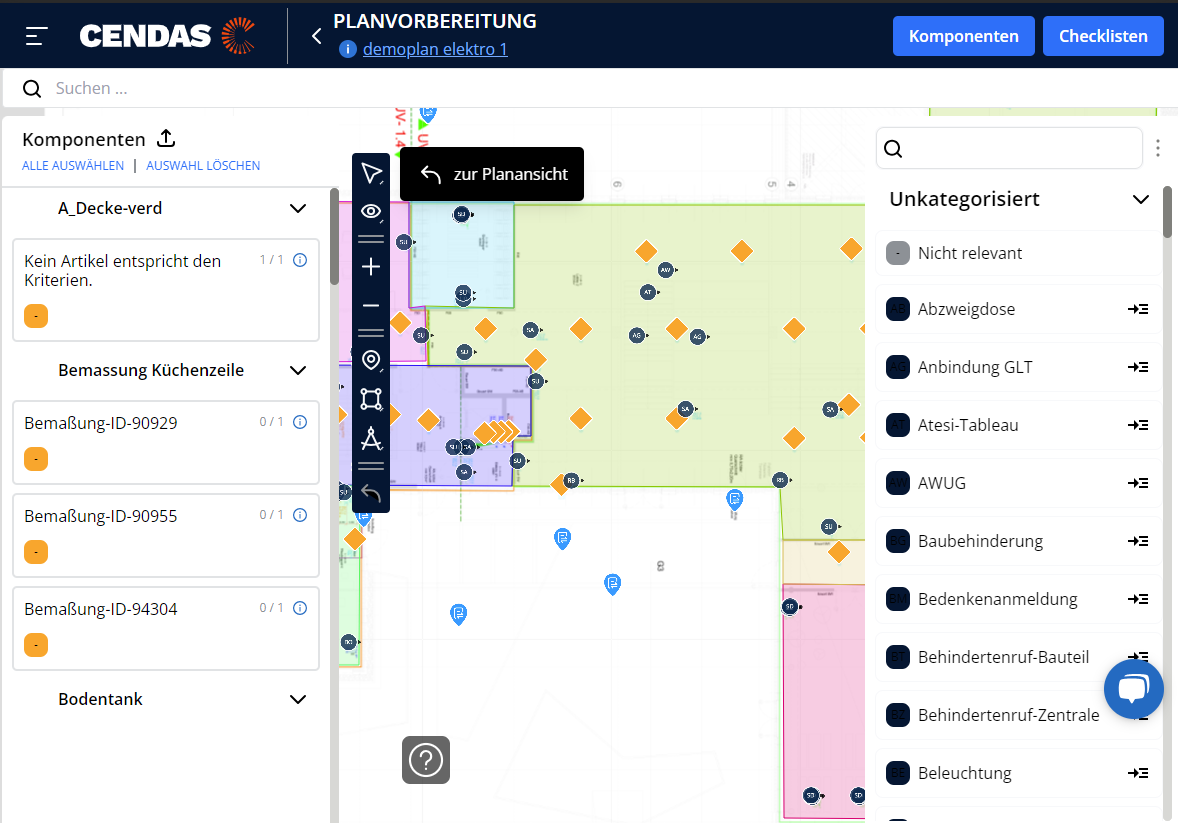Zoom in with the plus tool
1178x823 pixels.
371,267
